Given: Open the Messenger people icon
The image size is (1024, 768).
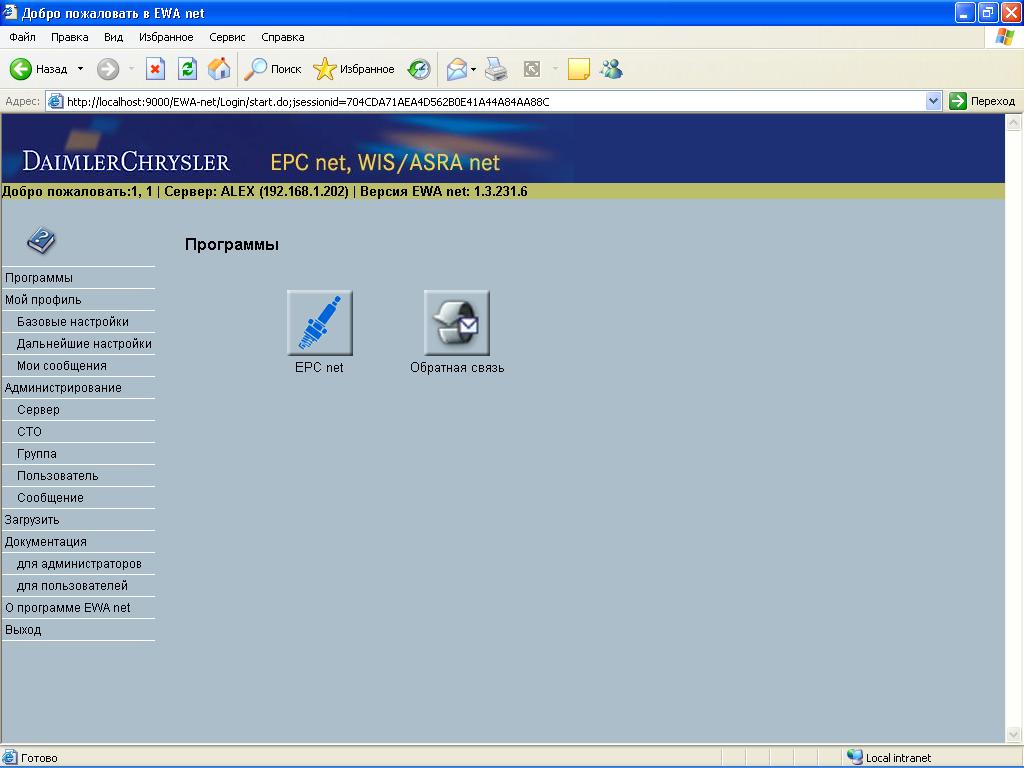Looking at the screenshot, I should (x=612, y=69).
